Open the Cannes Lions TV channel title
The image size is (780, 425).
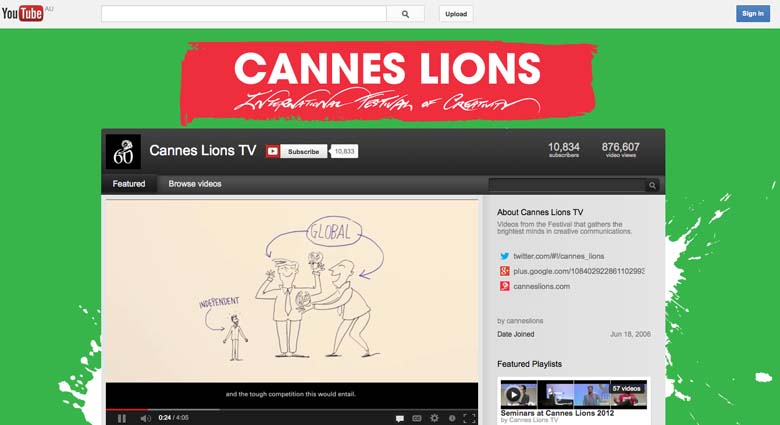tap(202, 150)
